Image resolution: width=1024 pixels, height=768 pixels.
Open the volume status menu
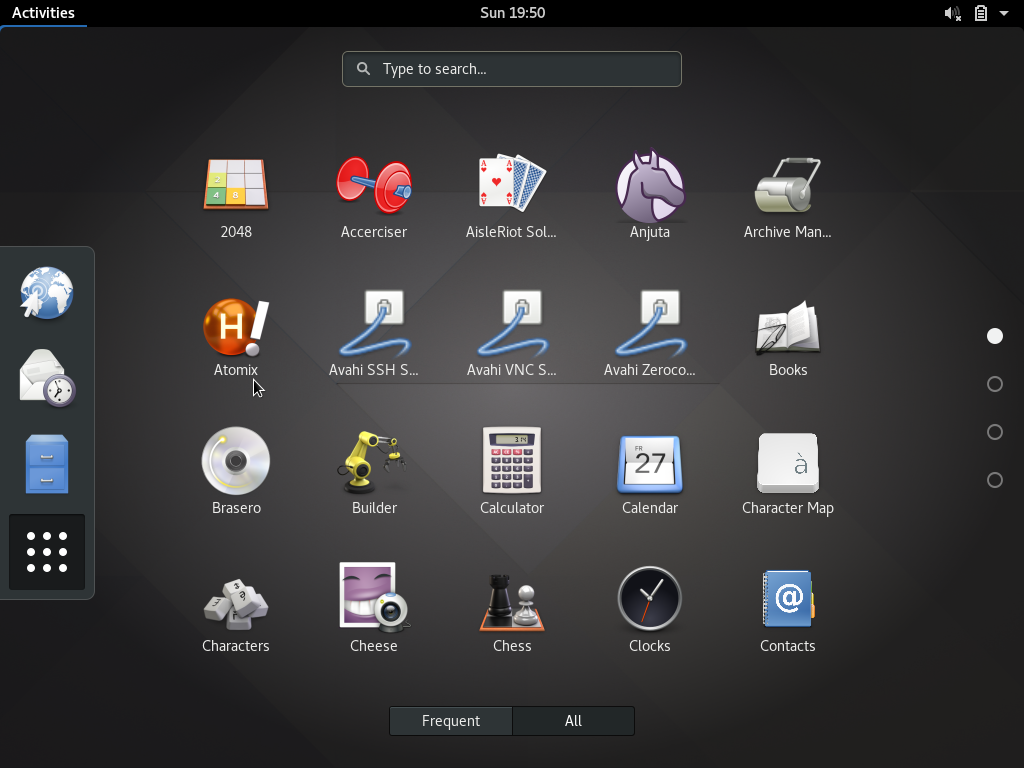coord(949,13)
